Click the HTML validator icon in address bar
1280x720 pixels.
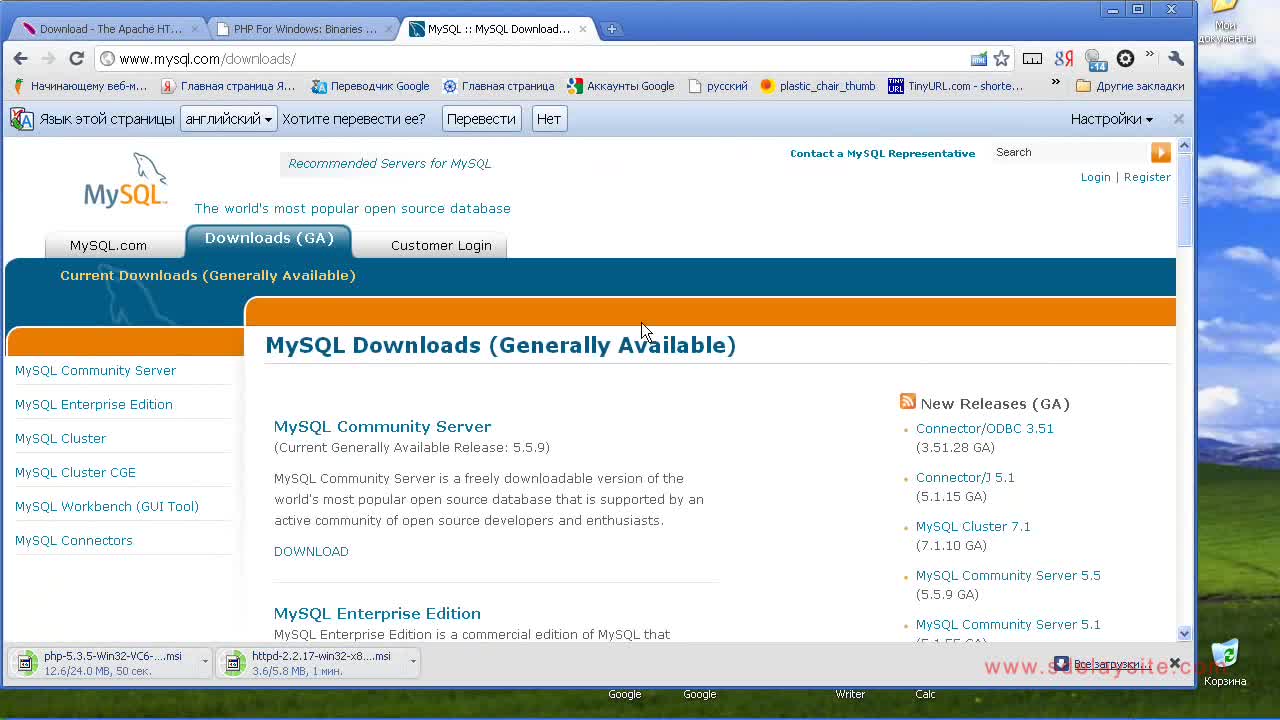coord(979,59)
